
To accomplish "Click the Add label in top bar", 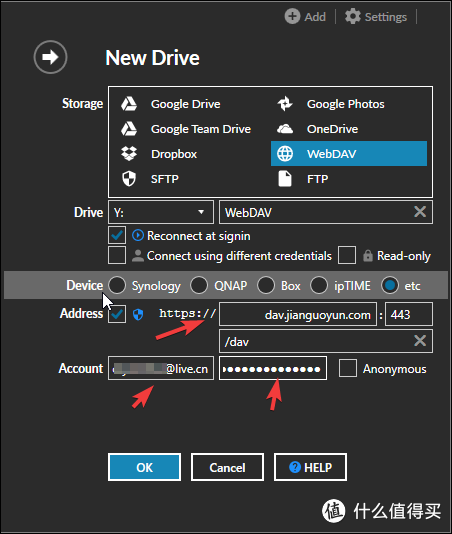I will (315, 17).
